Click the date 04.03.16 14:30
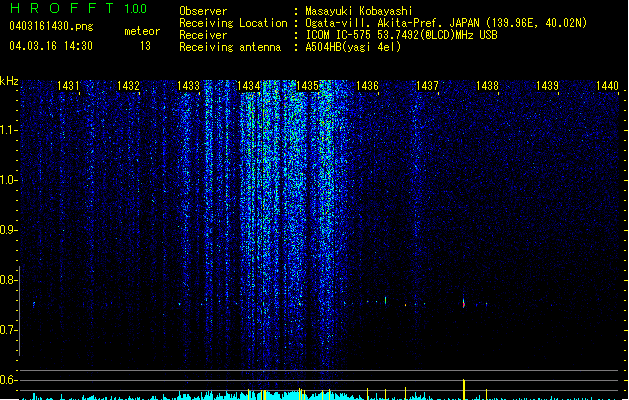This screenshot has height=400, width=629. point(51,46)
